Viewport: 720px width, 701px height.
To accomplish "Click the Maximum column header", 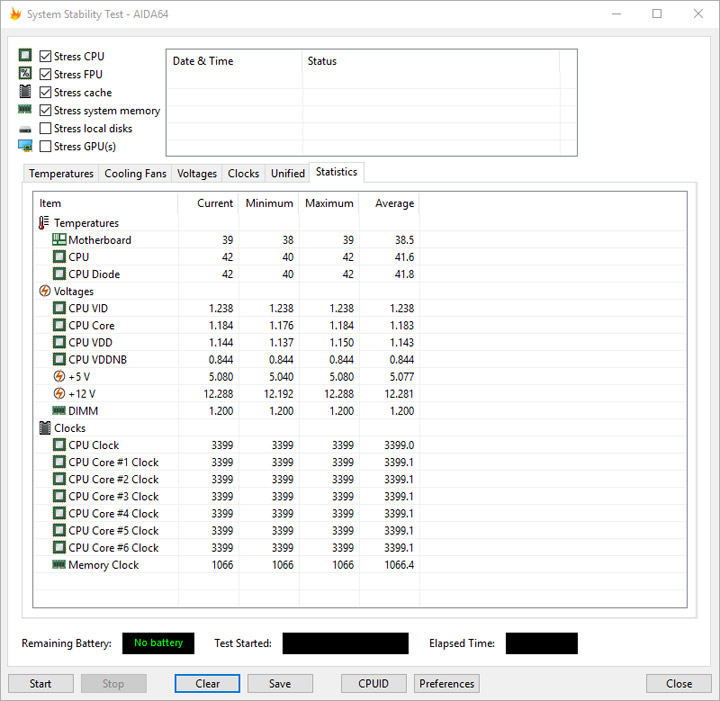I will click(329, 203).
